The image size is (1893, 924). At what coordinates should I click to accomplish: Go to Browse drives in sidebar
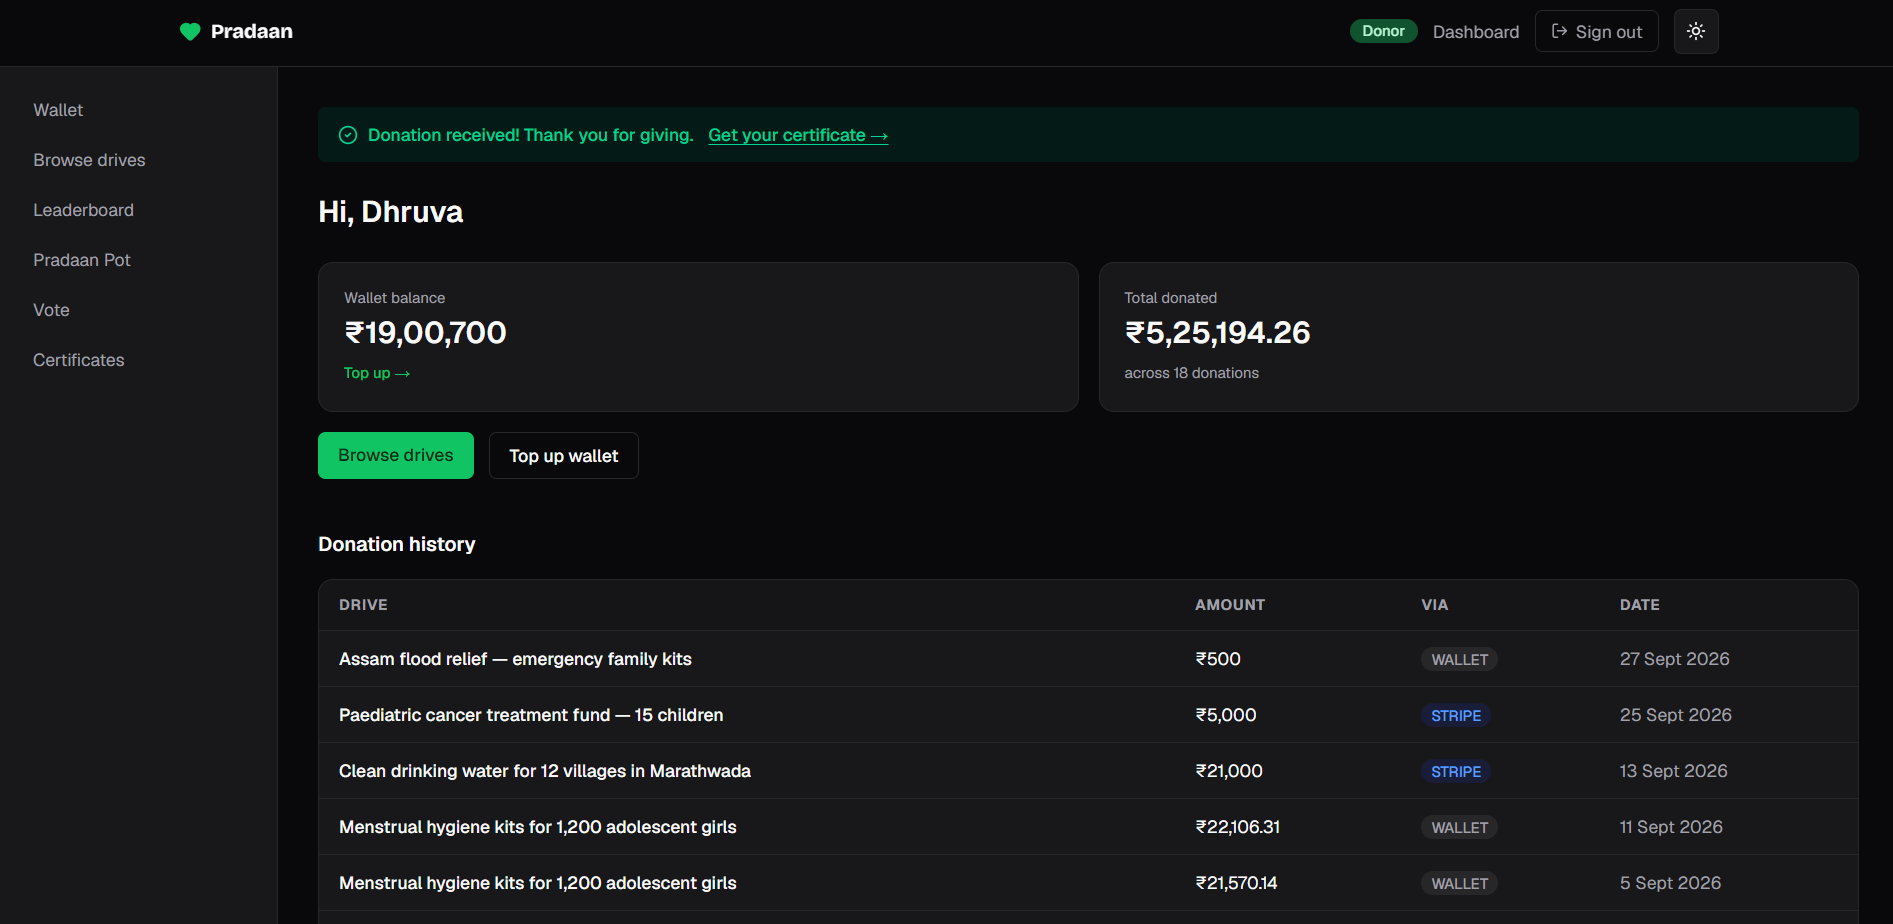(89, 160)
